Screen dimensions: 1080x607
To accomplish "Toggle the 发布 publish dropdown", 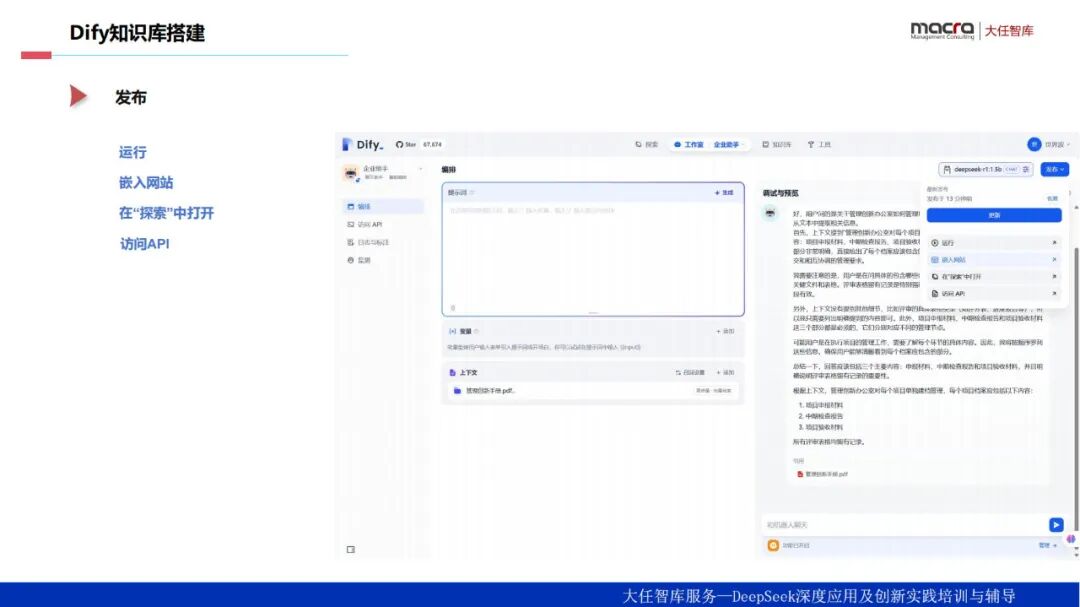I will pyautogui.click(x=1055, y=169).
